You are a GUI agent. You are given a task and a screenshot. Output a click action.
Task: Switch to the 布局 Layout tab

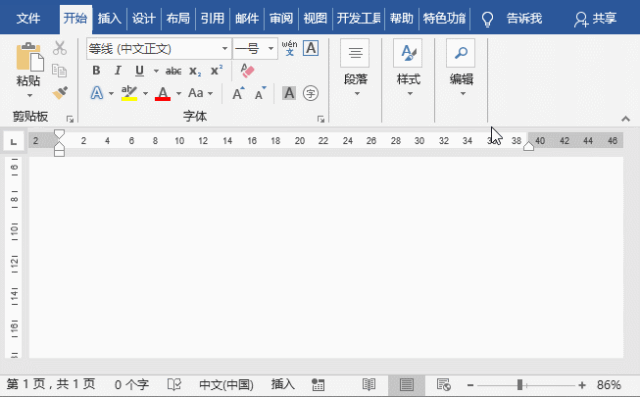[178, 18]
